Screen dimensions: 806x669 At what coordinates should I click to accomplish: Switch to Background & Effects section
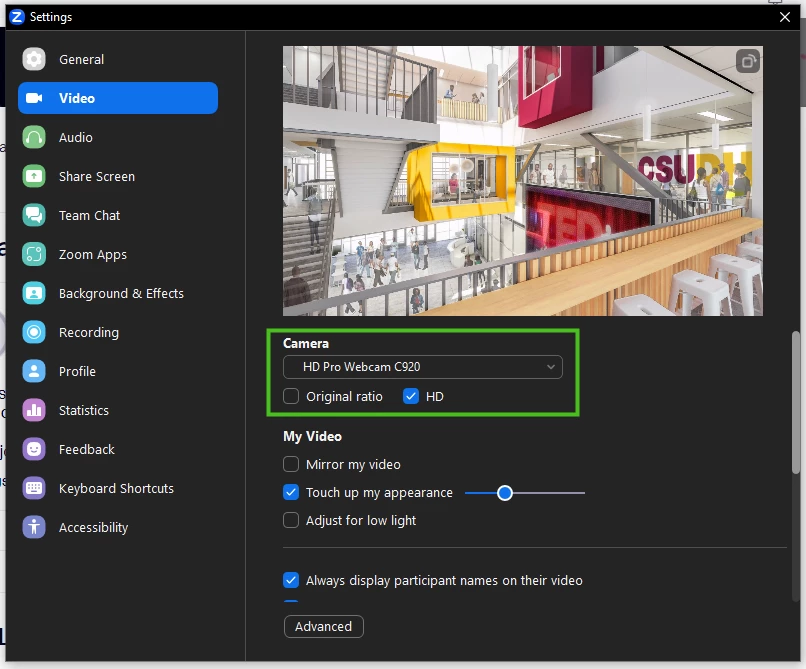118,293
